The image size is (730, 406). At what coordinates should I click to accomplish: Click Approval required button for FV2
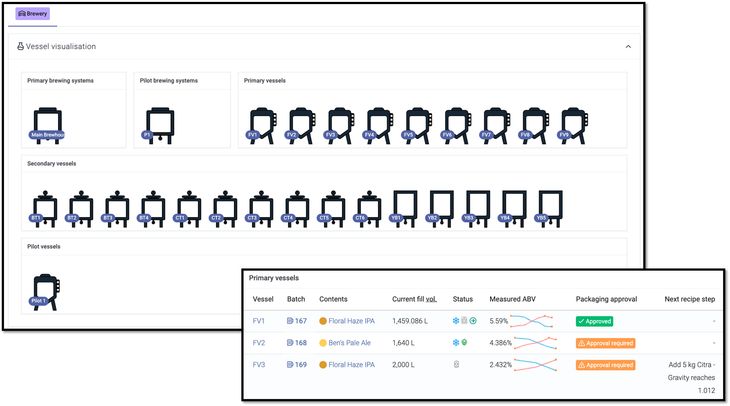606,343
